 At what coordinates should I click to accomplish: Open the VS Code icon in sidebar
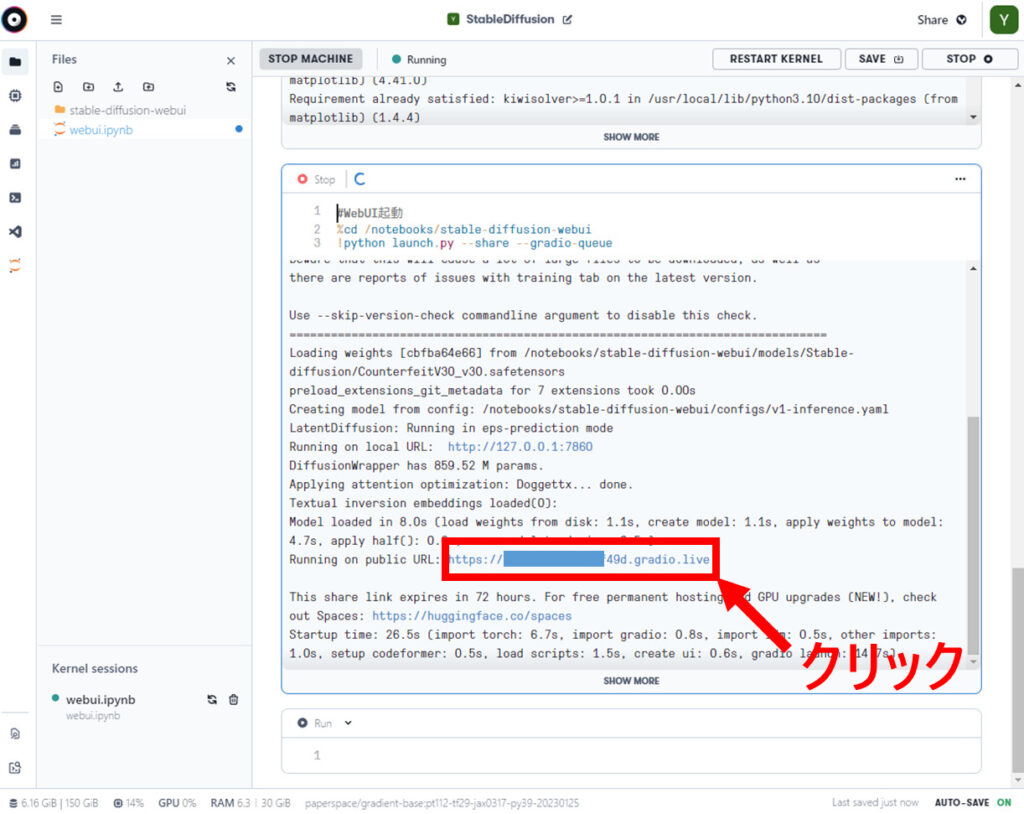(15, 231)
